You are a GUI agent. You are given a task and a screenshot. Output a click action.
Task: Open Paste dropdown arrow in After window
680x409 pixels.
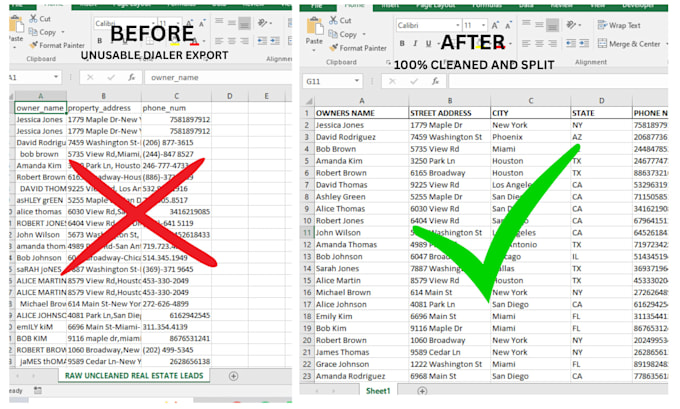(x=314, y=50)
